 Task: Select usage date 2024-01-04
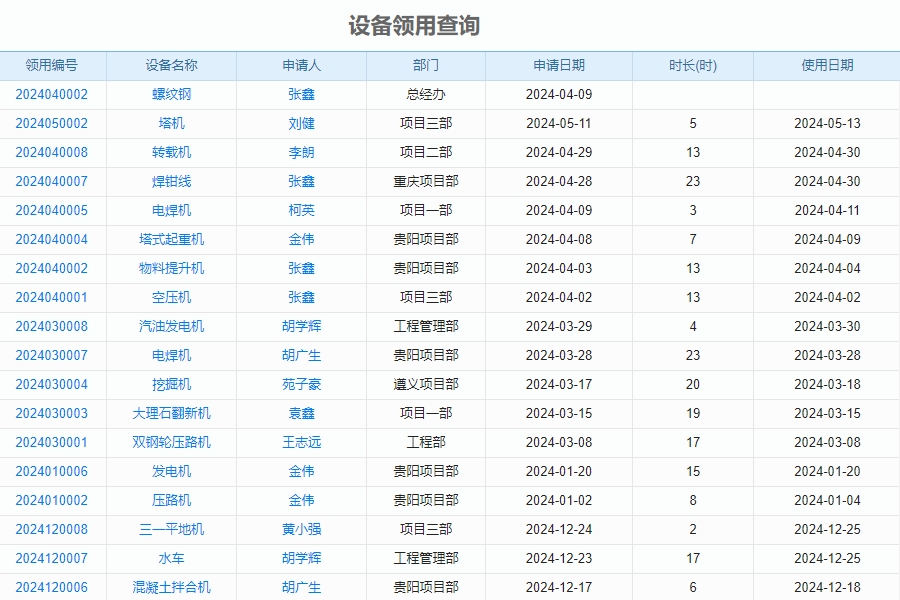coord(827,500)
